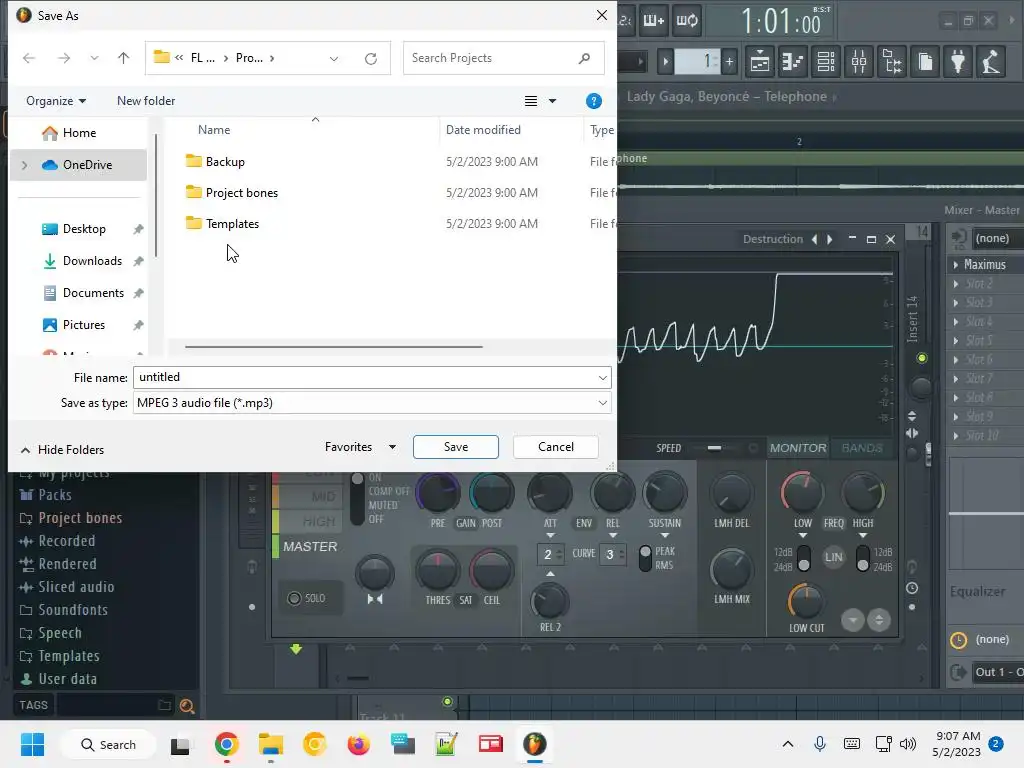Open the view options dropdown arrow
The height and width of the screenshot is (768, 1024).
pyautogui.click(x=552, y=101)
